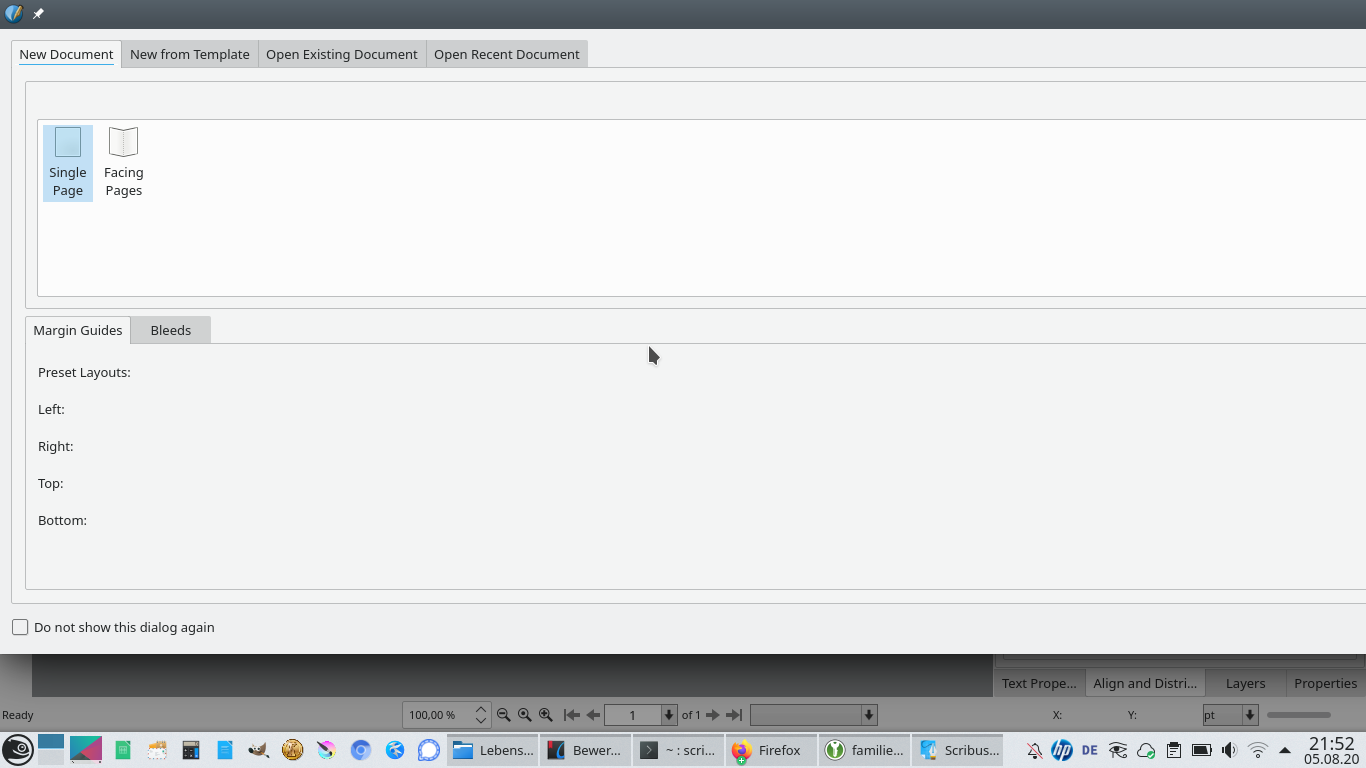The height and width of the screenshot is (768, 1366).
Task: Open the Layers panel tab
Action: 1245,683
